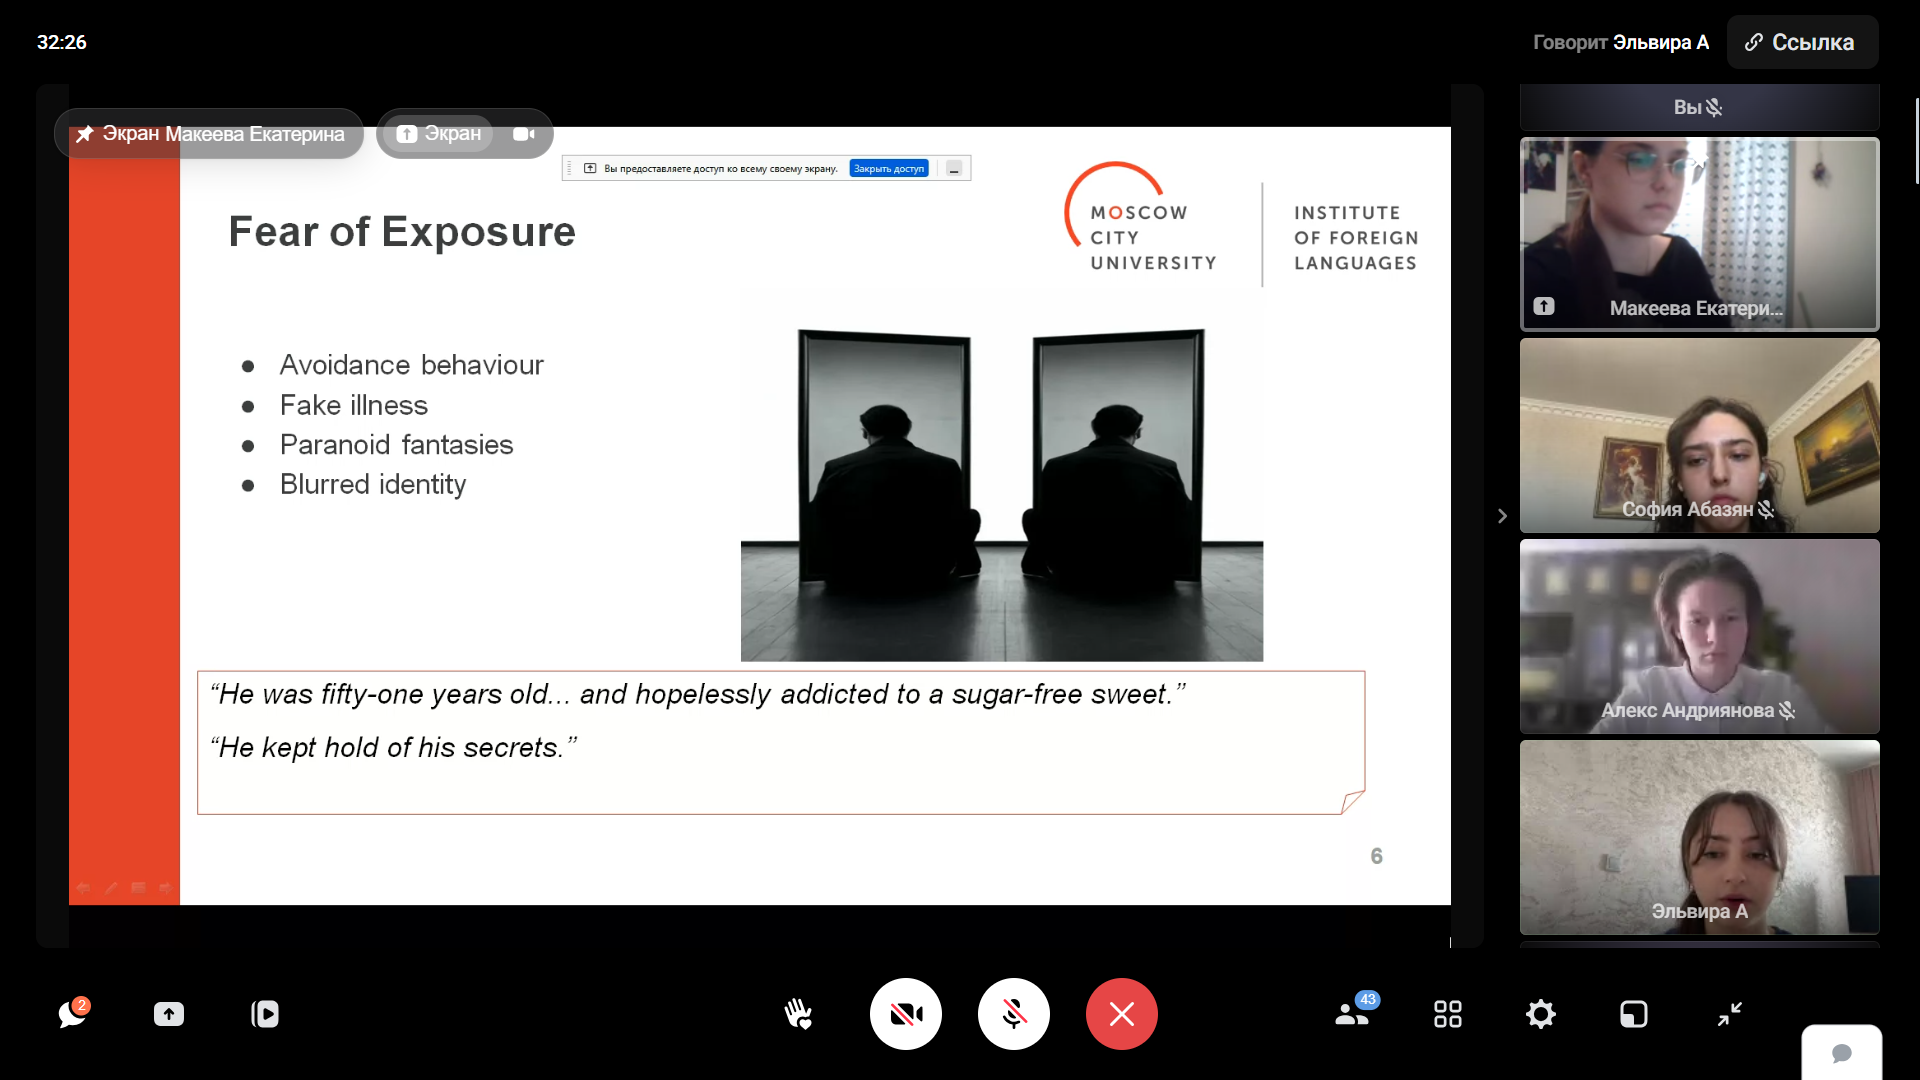Click the Institute of Foreign Languages text

click(x=1356, y=238)
